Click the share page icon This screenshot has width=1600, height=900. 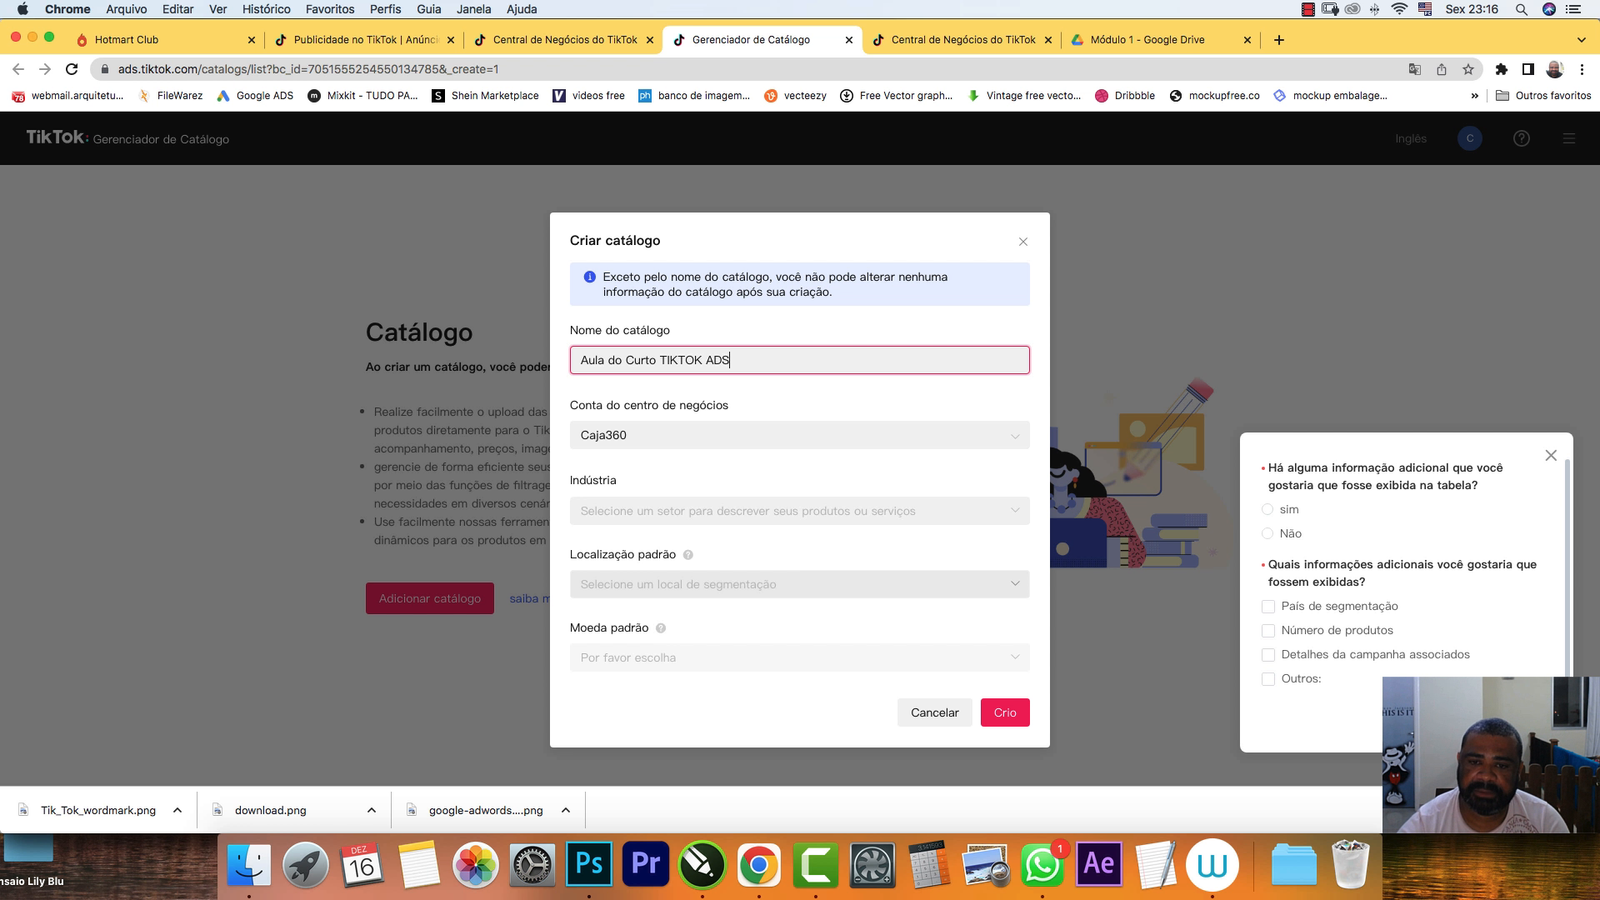coord(1441,69)
